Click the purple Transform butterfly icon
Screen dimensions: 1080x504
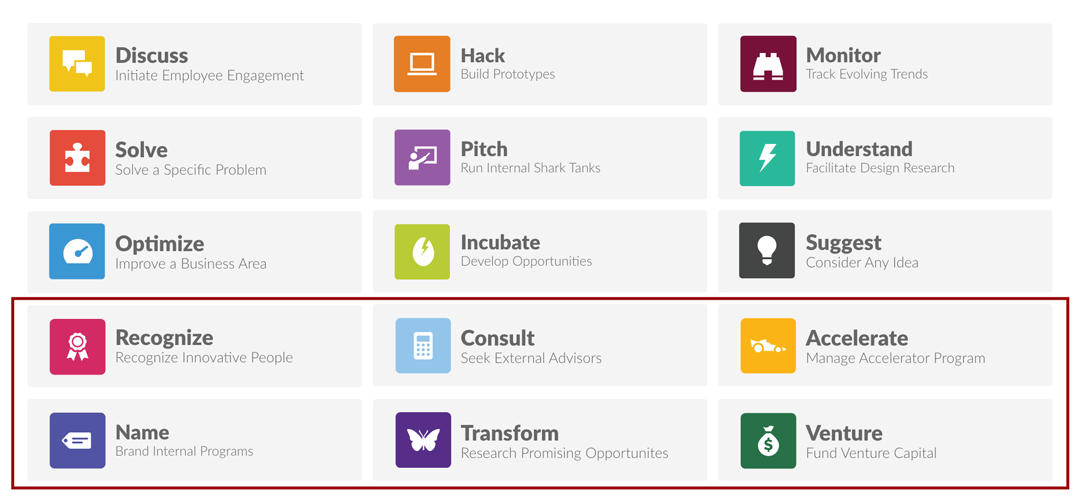pos(422,441)
